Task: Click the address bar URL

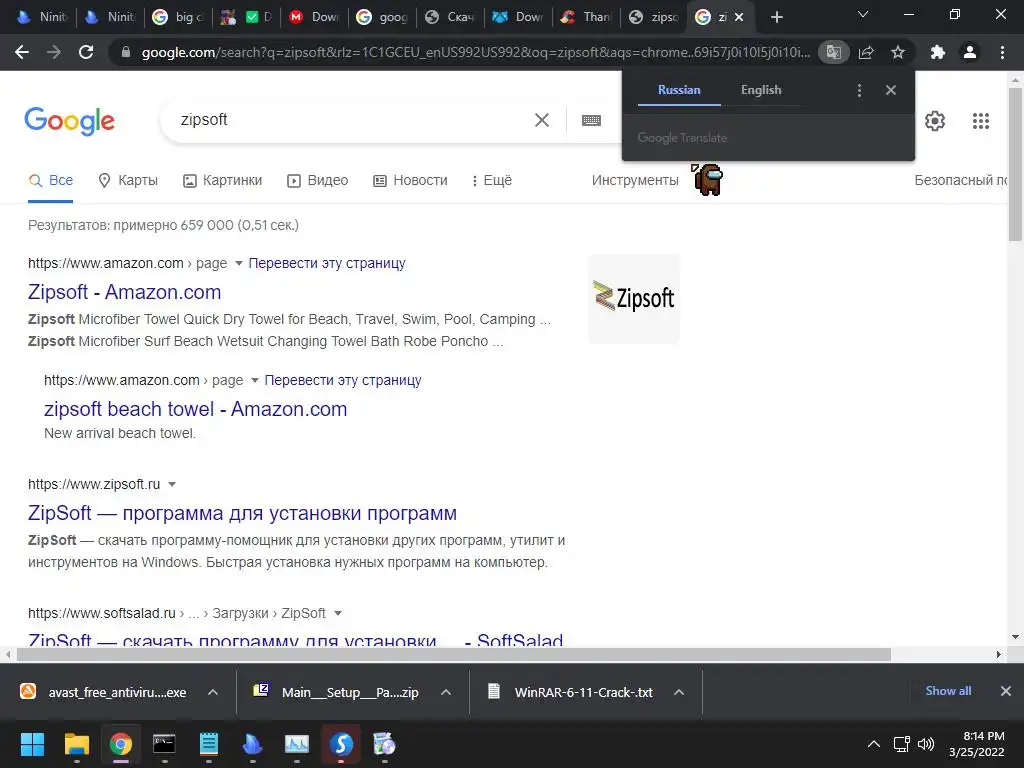Action: 475,52
